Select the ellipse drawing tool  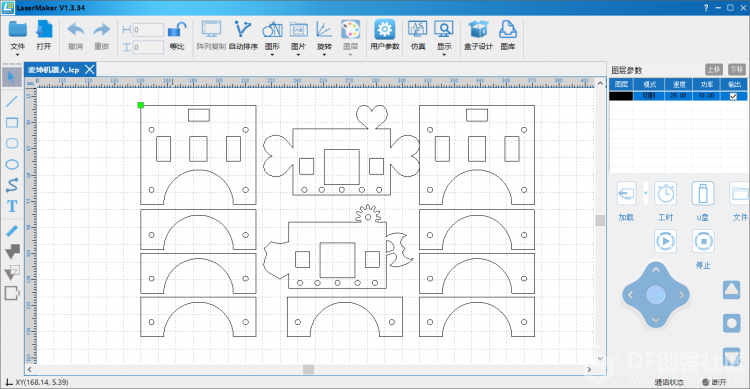point(12,165)
